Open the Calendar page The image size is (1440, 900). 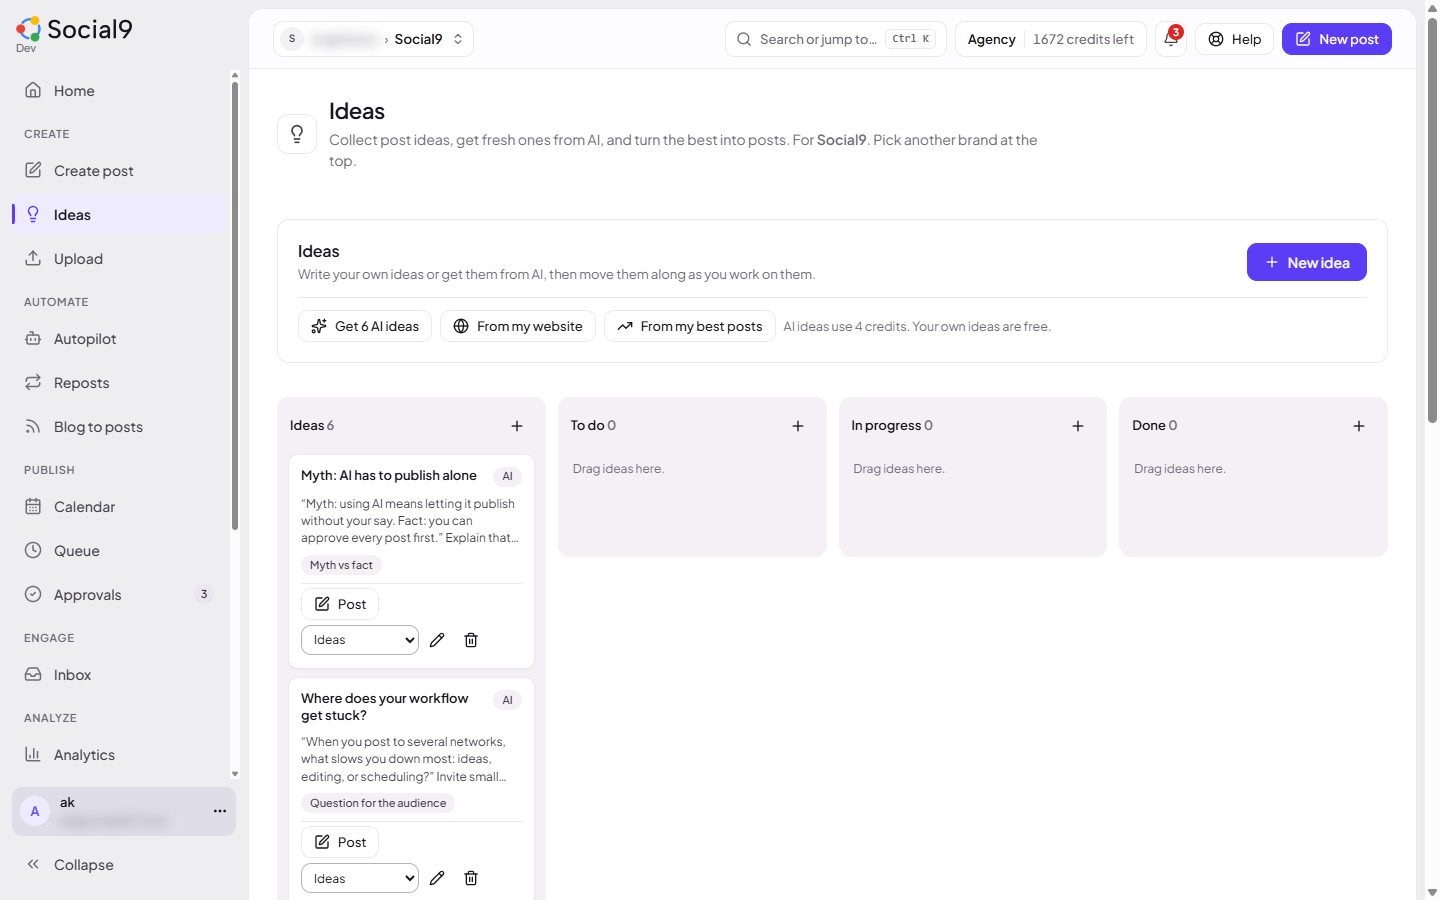pyautogui.click(x=120, y=507)
